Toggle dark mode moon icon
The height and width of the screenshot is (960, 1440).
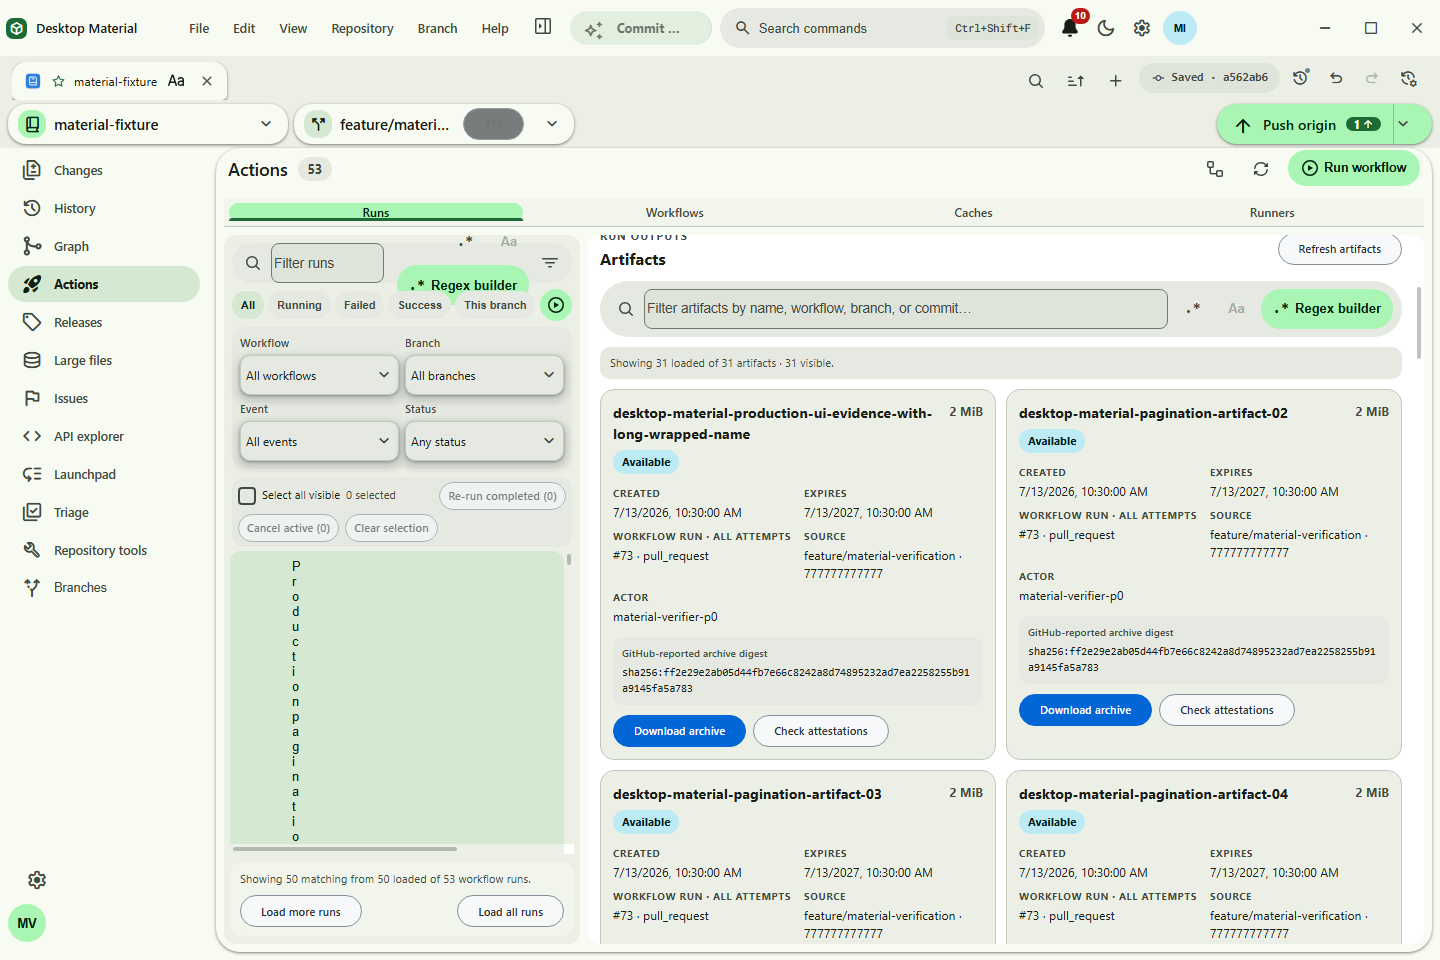coord(1106,28)
